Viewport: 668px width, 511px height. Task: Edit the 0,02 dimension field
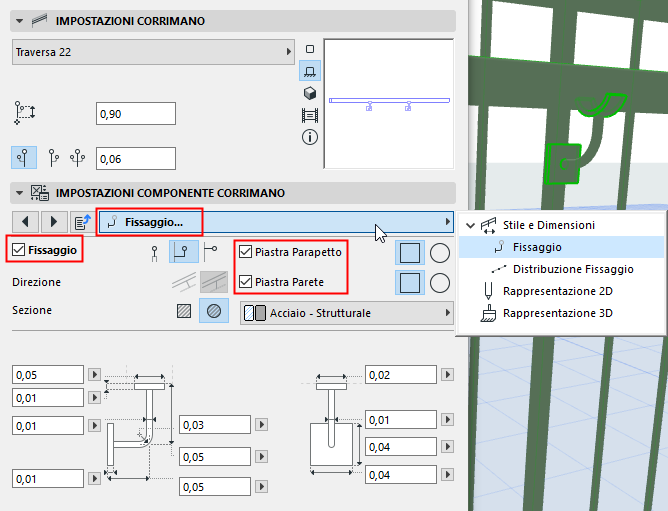(x=401, y=375)
